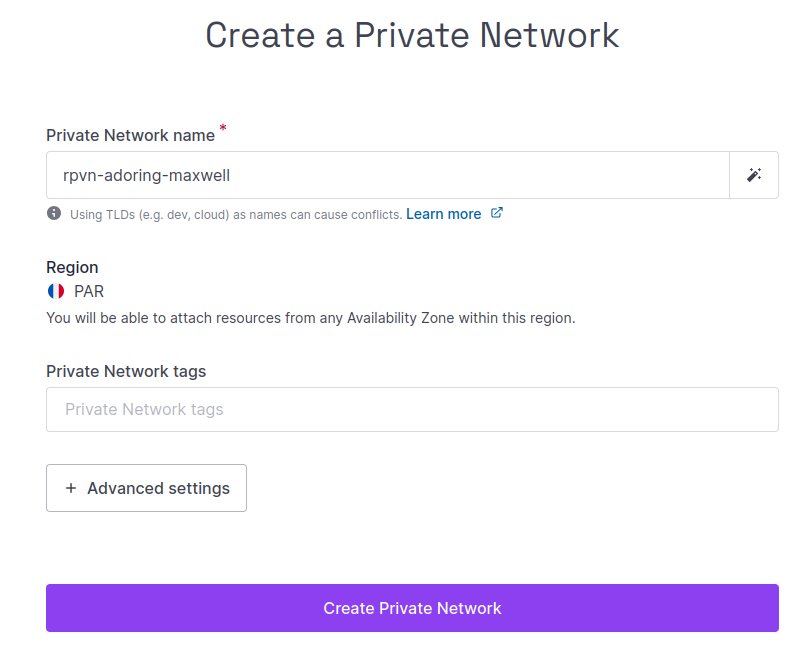This screenshot has width=812, height=655.
Task: Click the required asterisk on the name label
Action: pos(222,128)
